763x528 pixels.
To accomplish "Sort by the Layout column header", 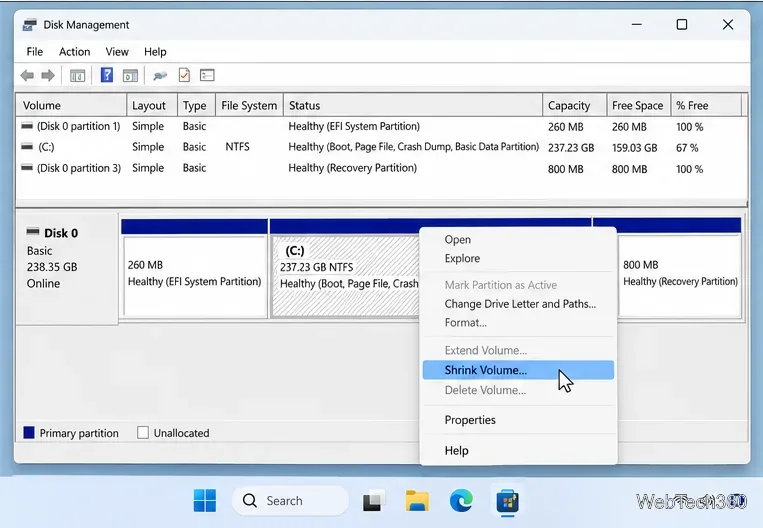I will pyautogui.click(x=152, y=106).
